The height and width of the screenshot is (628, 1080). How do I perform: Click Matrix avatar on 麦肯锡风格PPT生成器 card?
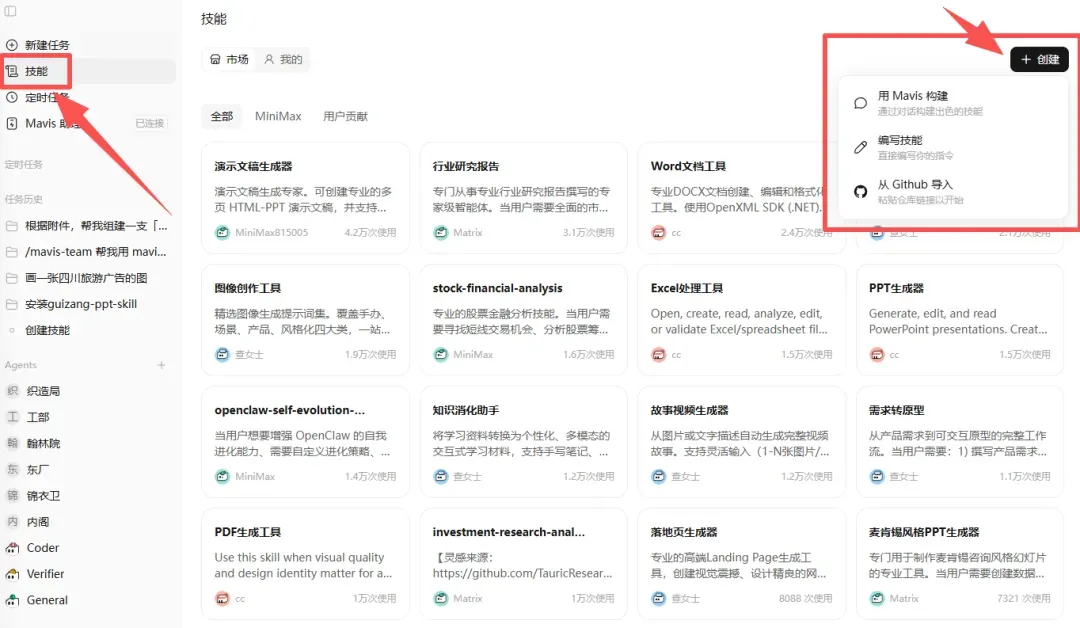point(877,598)
